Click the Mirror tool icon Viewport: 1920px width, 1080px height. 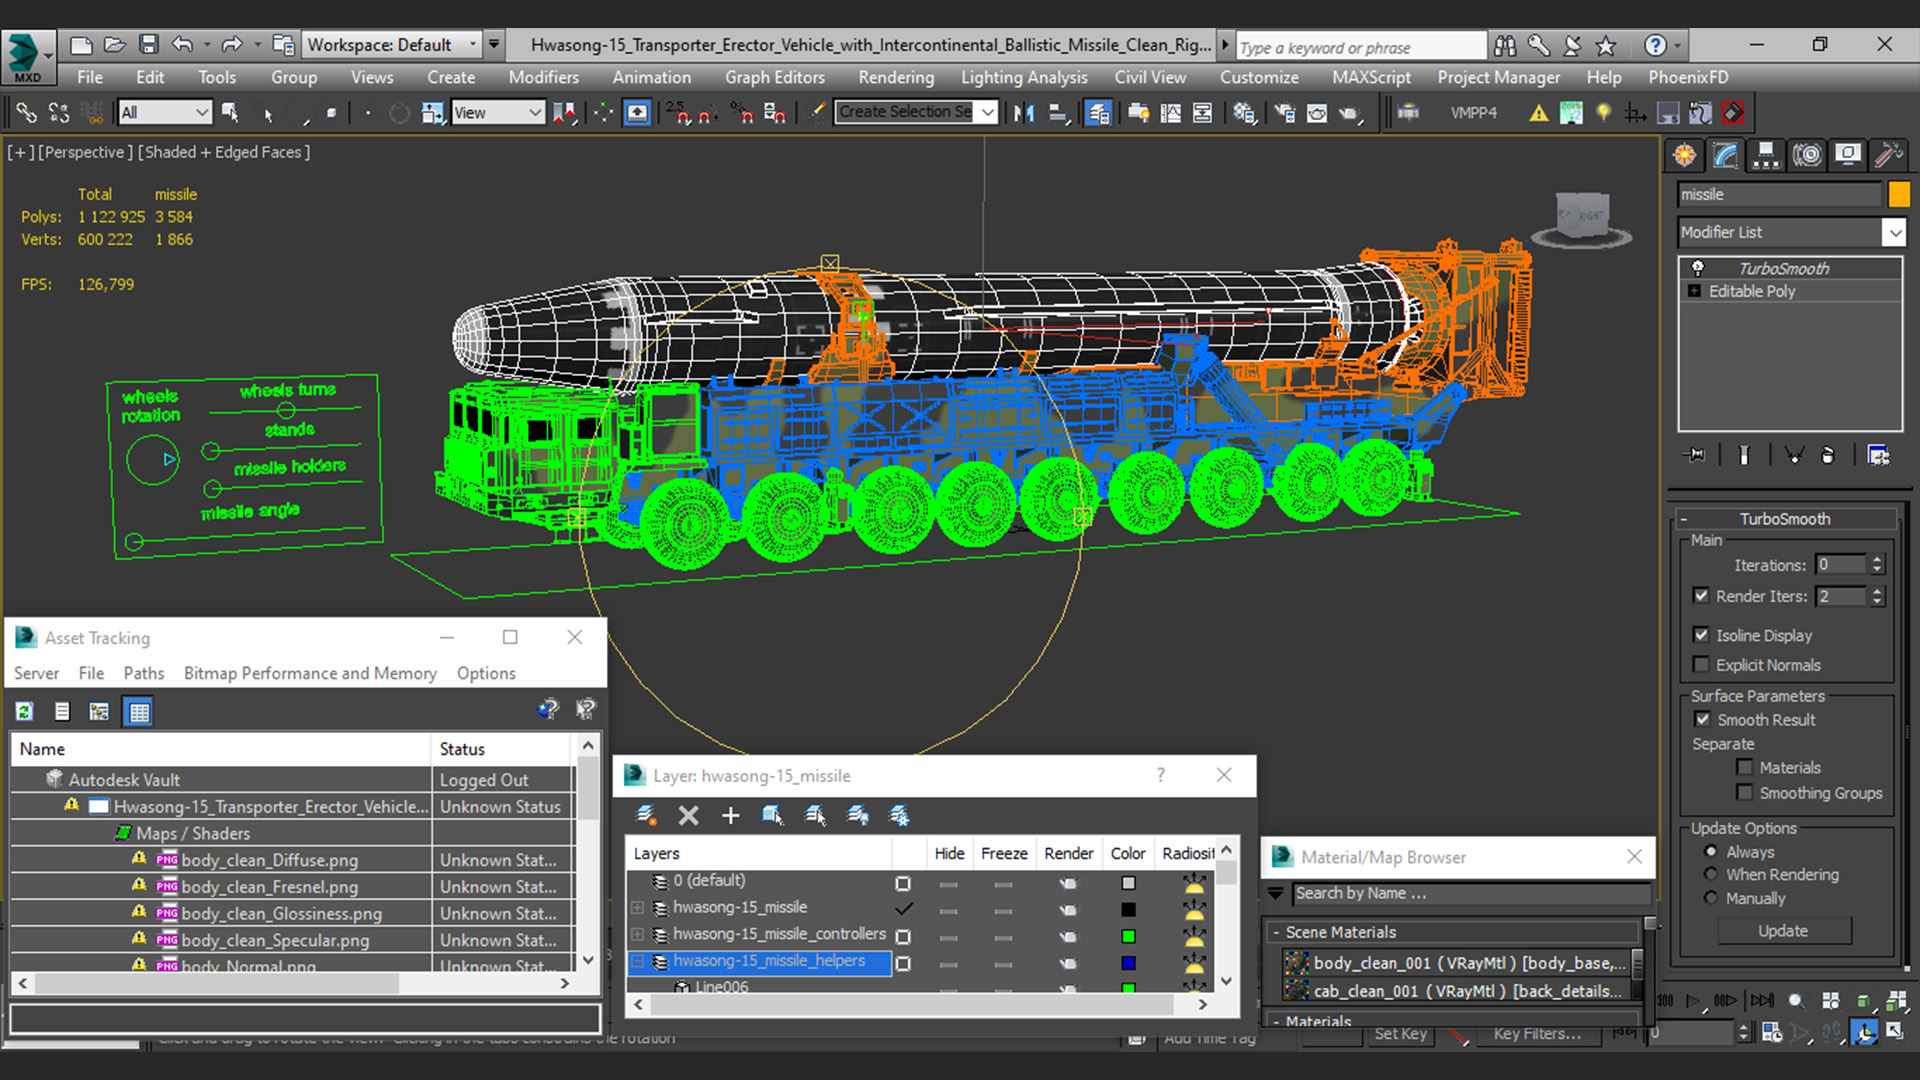(x=1023, y=113)
